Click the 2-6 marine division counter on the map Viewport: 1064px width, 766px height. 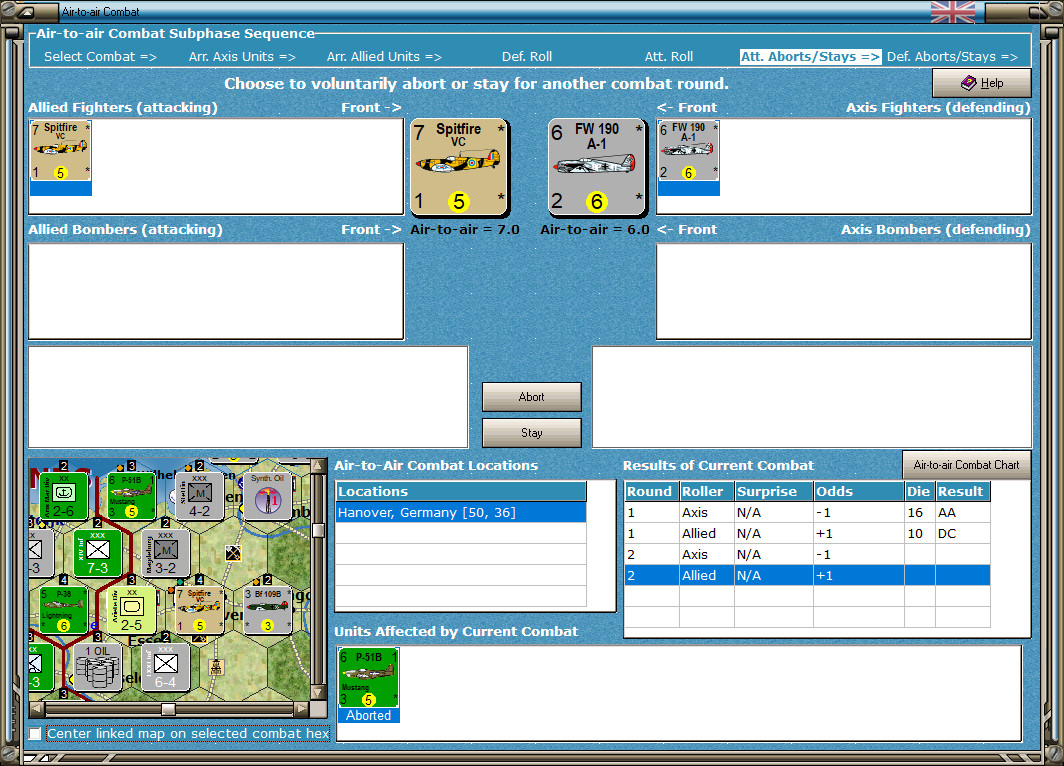[x=63, y=496]
